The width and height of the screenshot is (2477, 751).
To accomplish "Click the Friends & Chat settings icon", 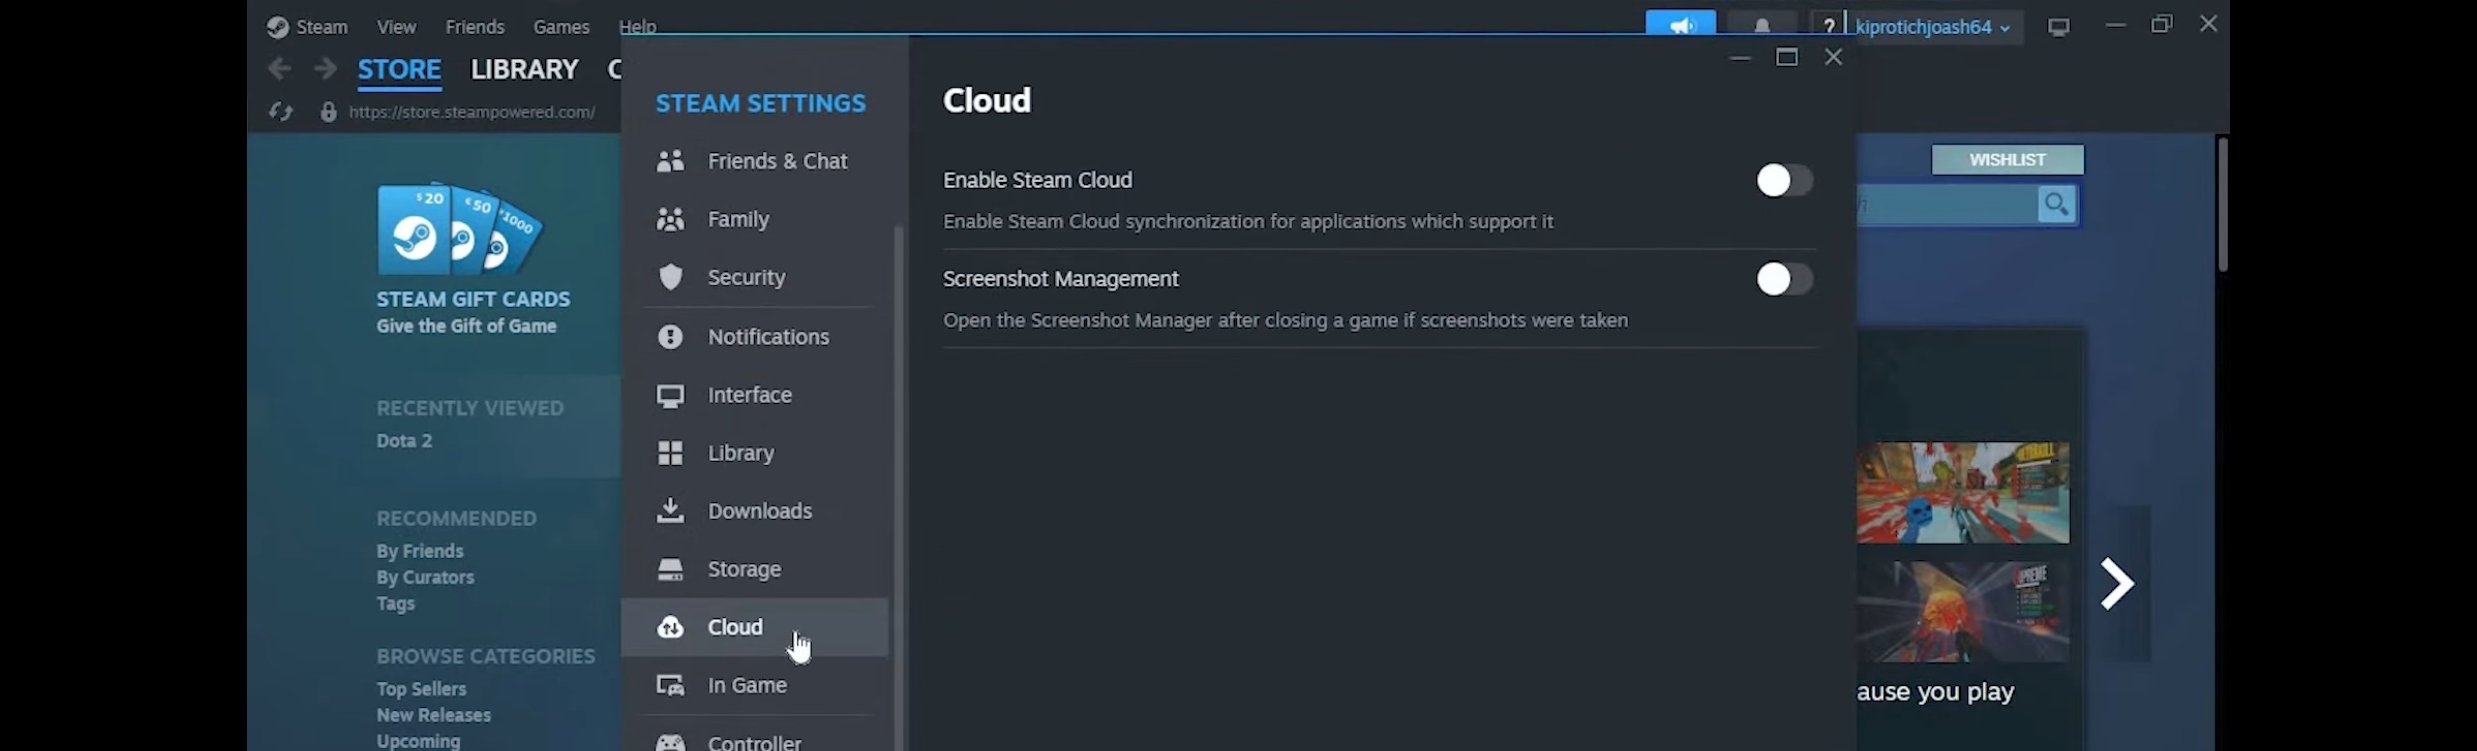I will (670, 161).
